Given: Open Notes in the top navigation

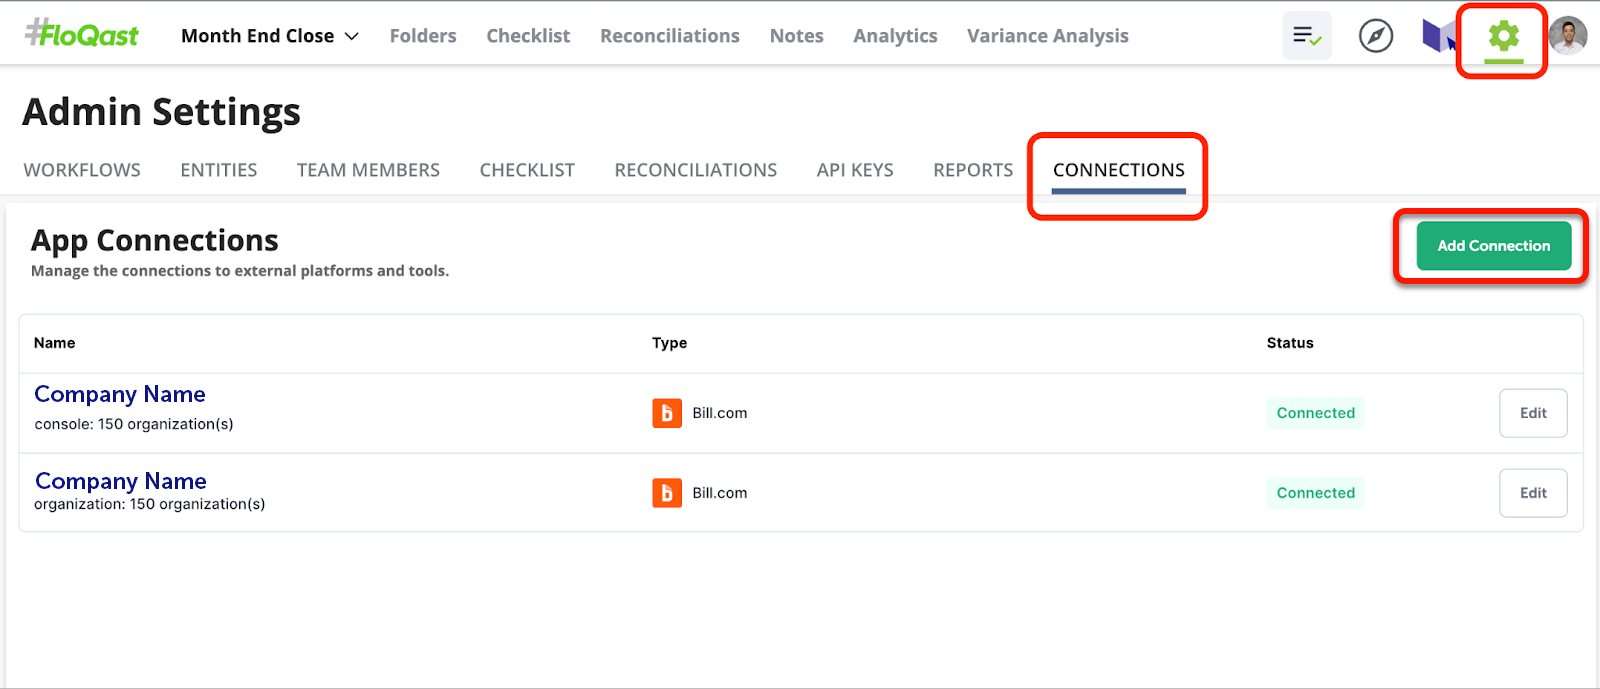Looking at the screenshot, I should point(797,36).
